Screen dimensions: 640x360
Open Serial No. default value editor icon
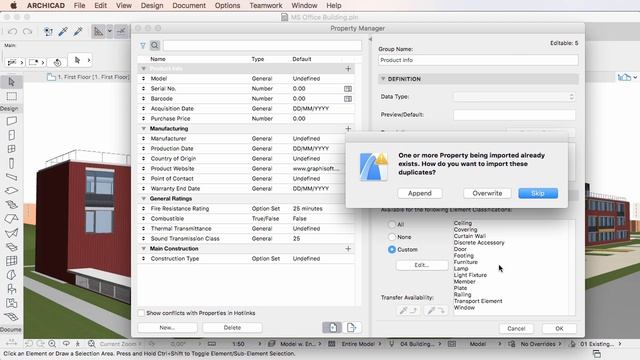[348, 89]
